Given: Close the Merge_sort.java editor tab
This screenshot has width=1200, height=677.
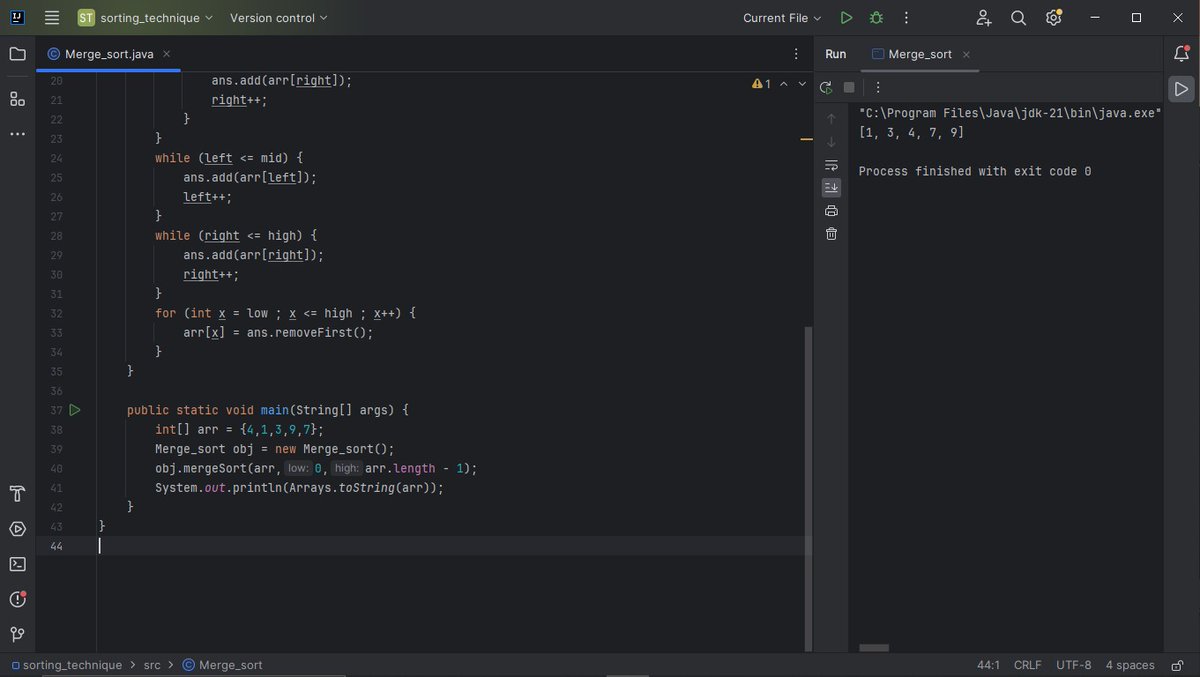Looking at the screenshot, I should 166,54.
